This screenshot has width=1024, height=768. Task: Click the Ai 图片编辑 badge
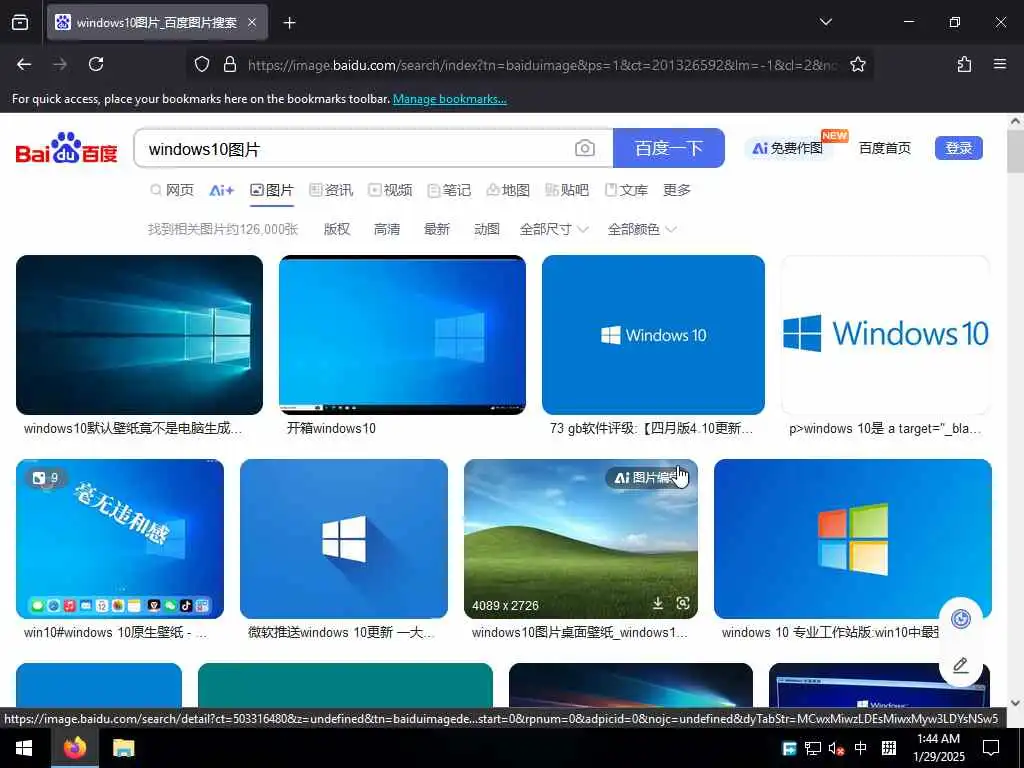coord(647,478)
